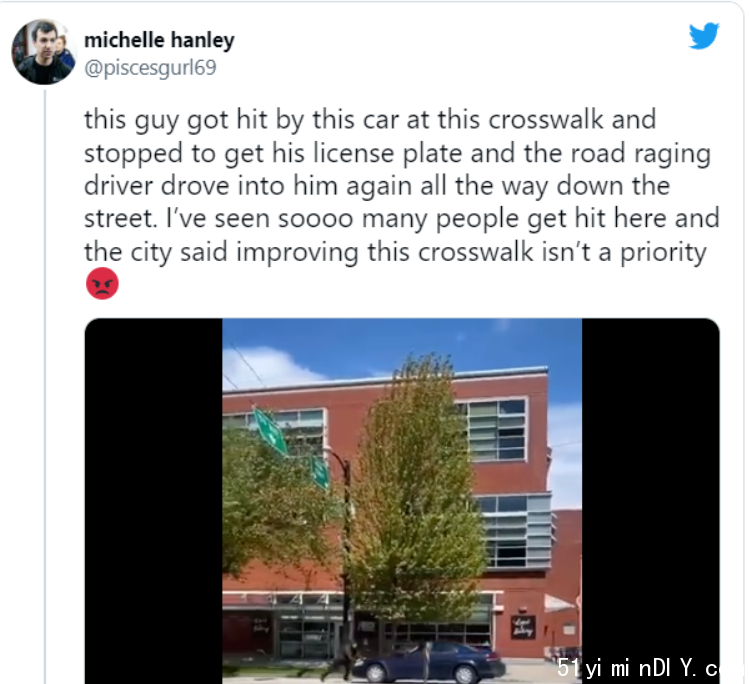Click the Twitter bird logo
Screen dimensions: 749x684
(x=704, y=35)
